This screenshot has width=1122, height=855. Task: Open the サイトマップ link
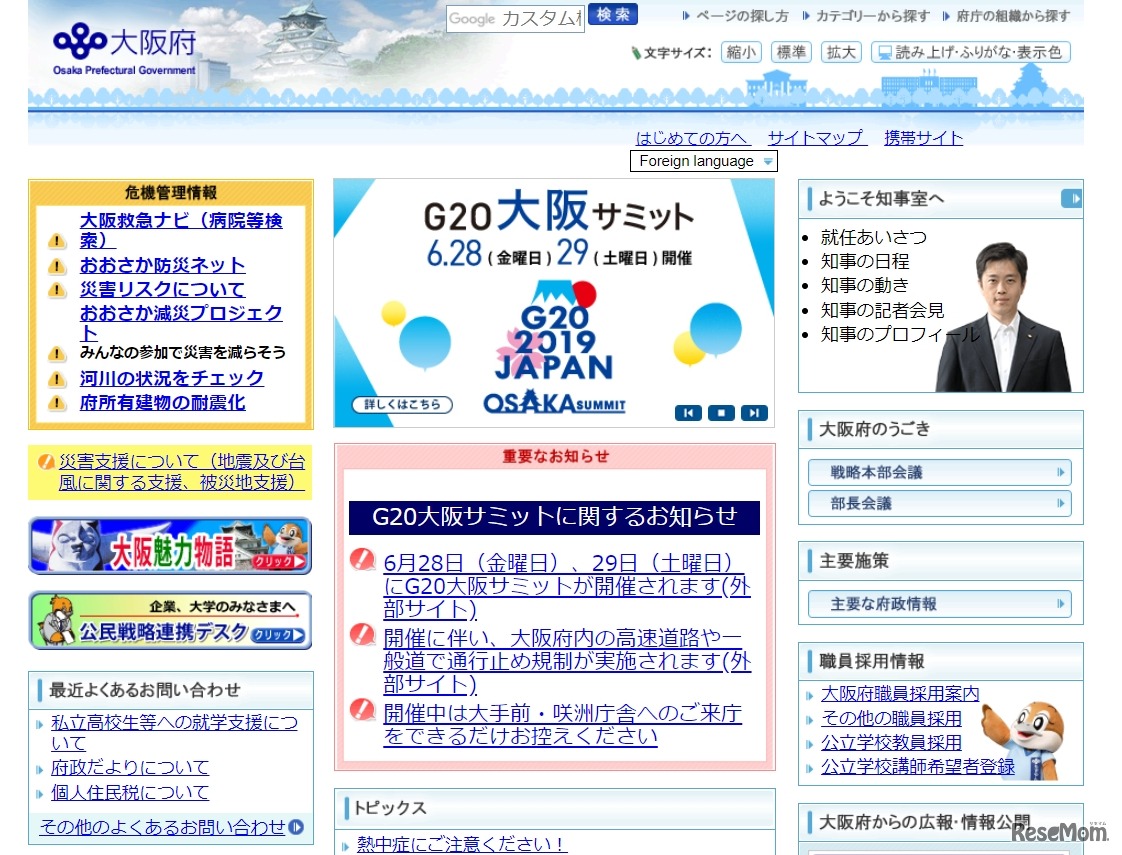pos(816,138)
